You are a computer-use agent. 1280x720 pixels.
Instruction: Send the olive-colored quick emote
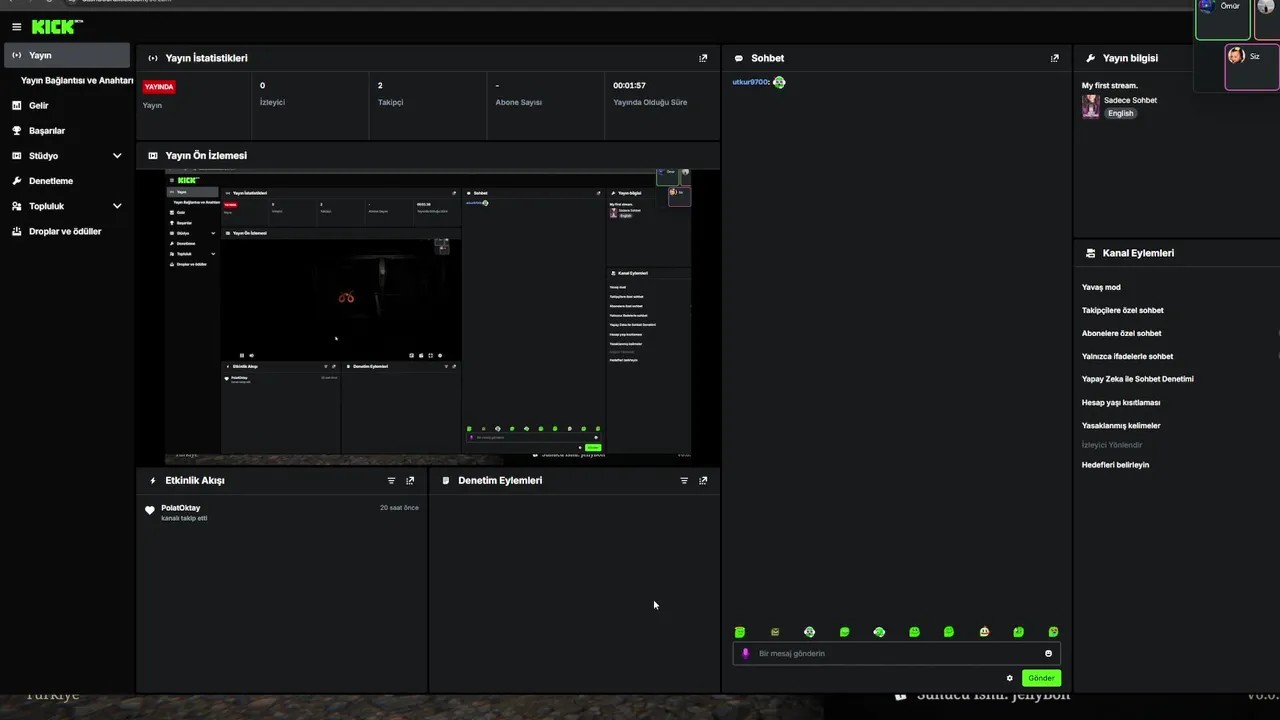pos(775,632)
